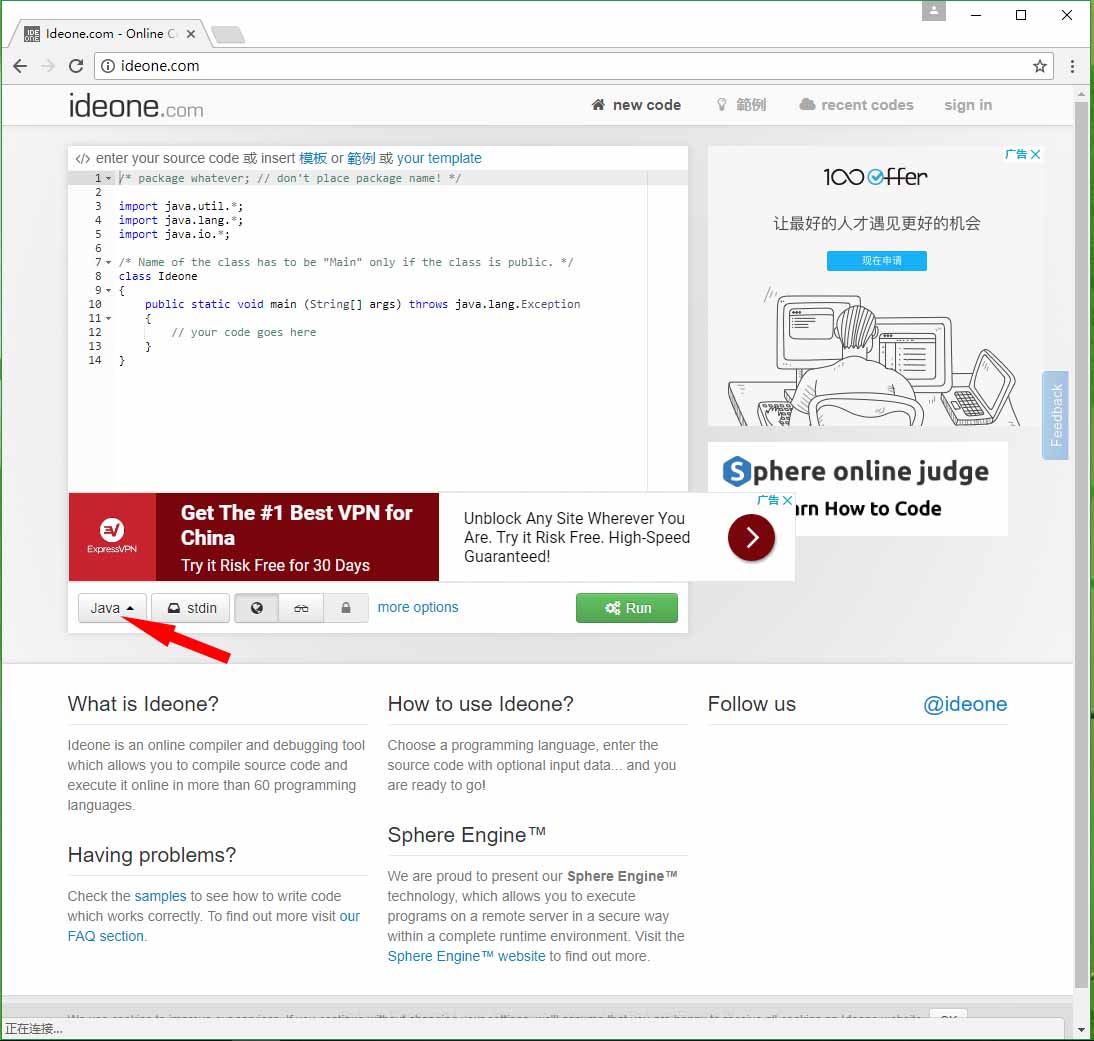Click the scrollbar down arrow
This screenshot has height=1041, width=1094.
[x=1081, y=1029]
